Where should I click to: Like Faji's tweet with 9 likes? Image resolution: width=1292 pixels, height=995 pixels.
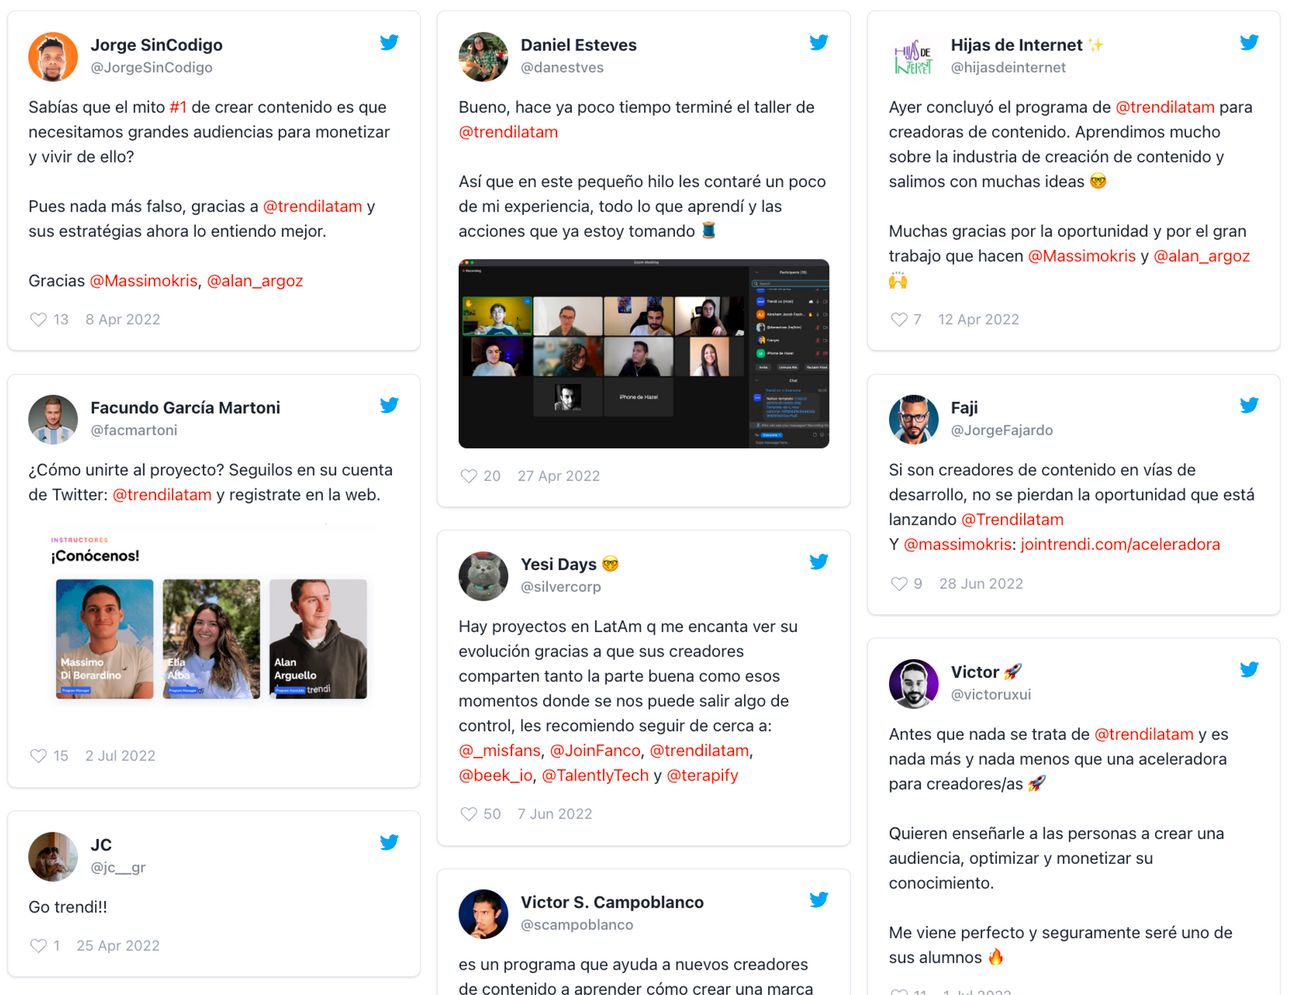[x=899, y=583]
